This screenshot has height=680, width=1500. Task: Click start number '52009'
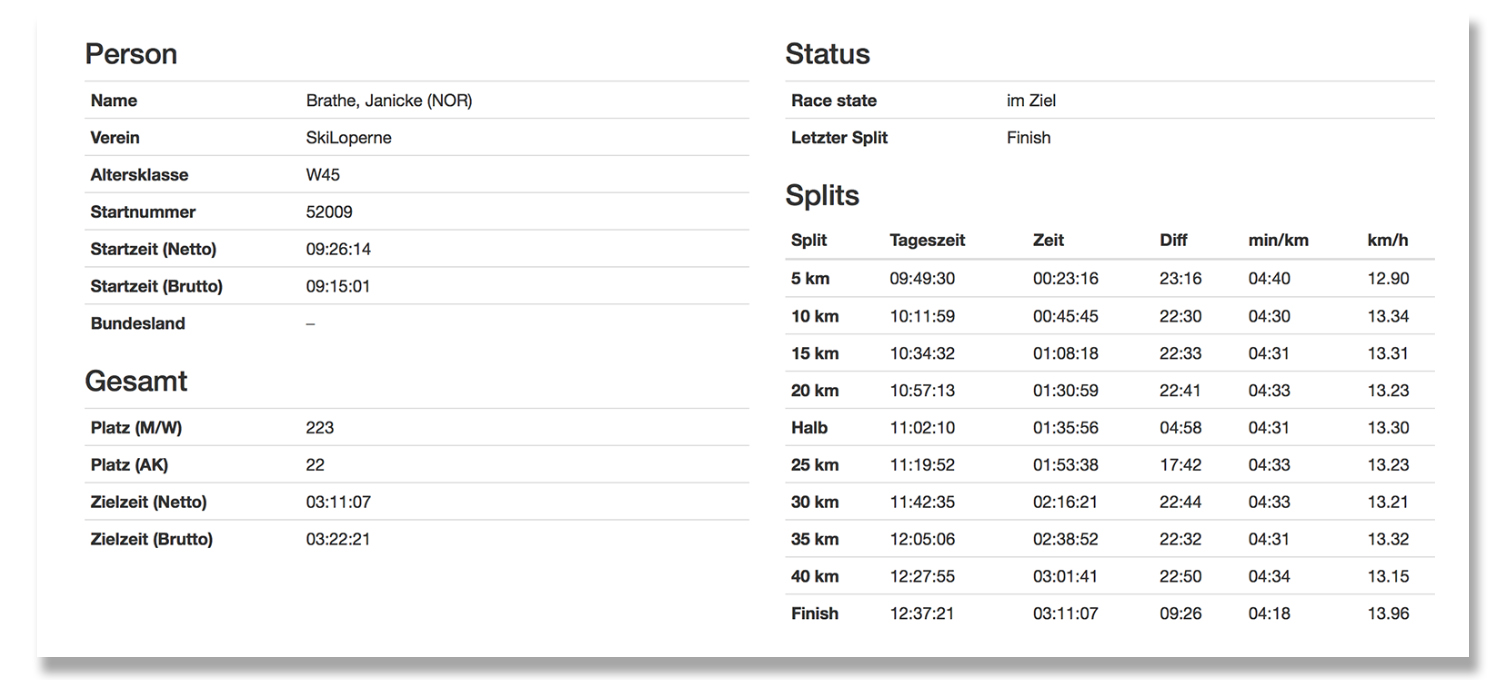329,212
